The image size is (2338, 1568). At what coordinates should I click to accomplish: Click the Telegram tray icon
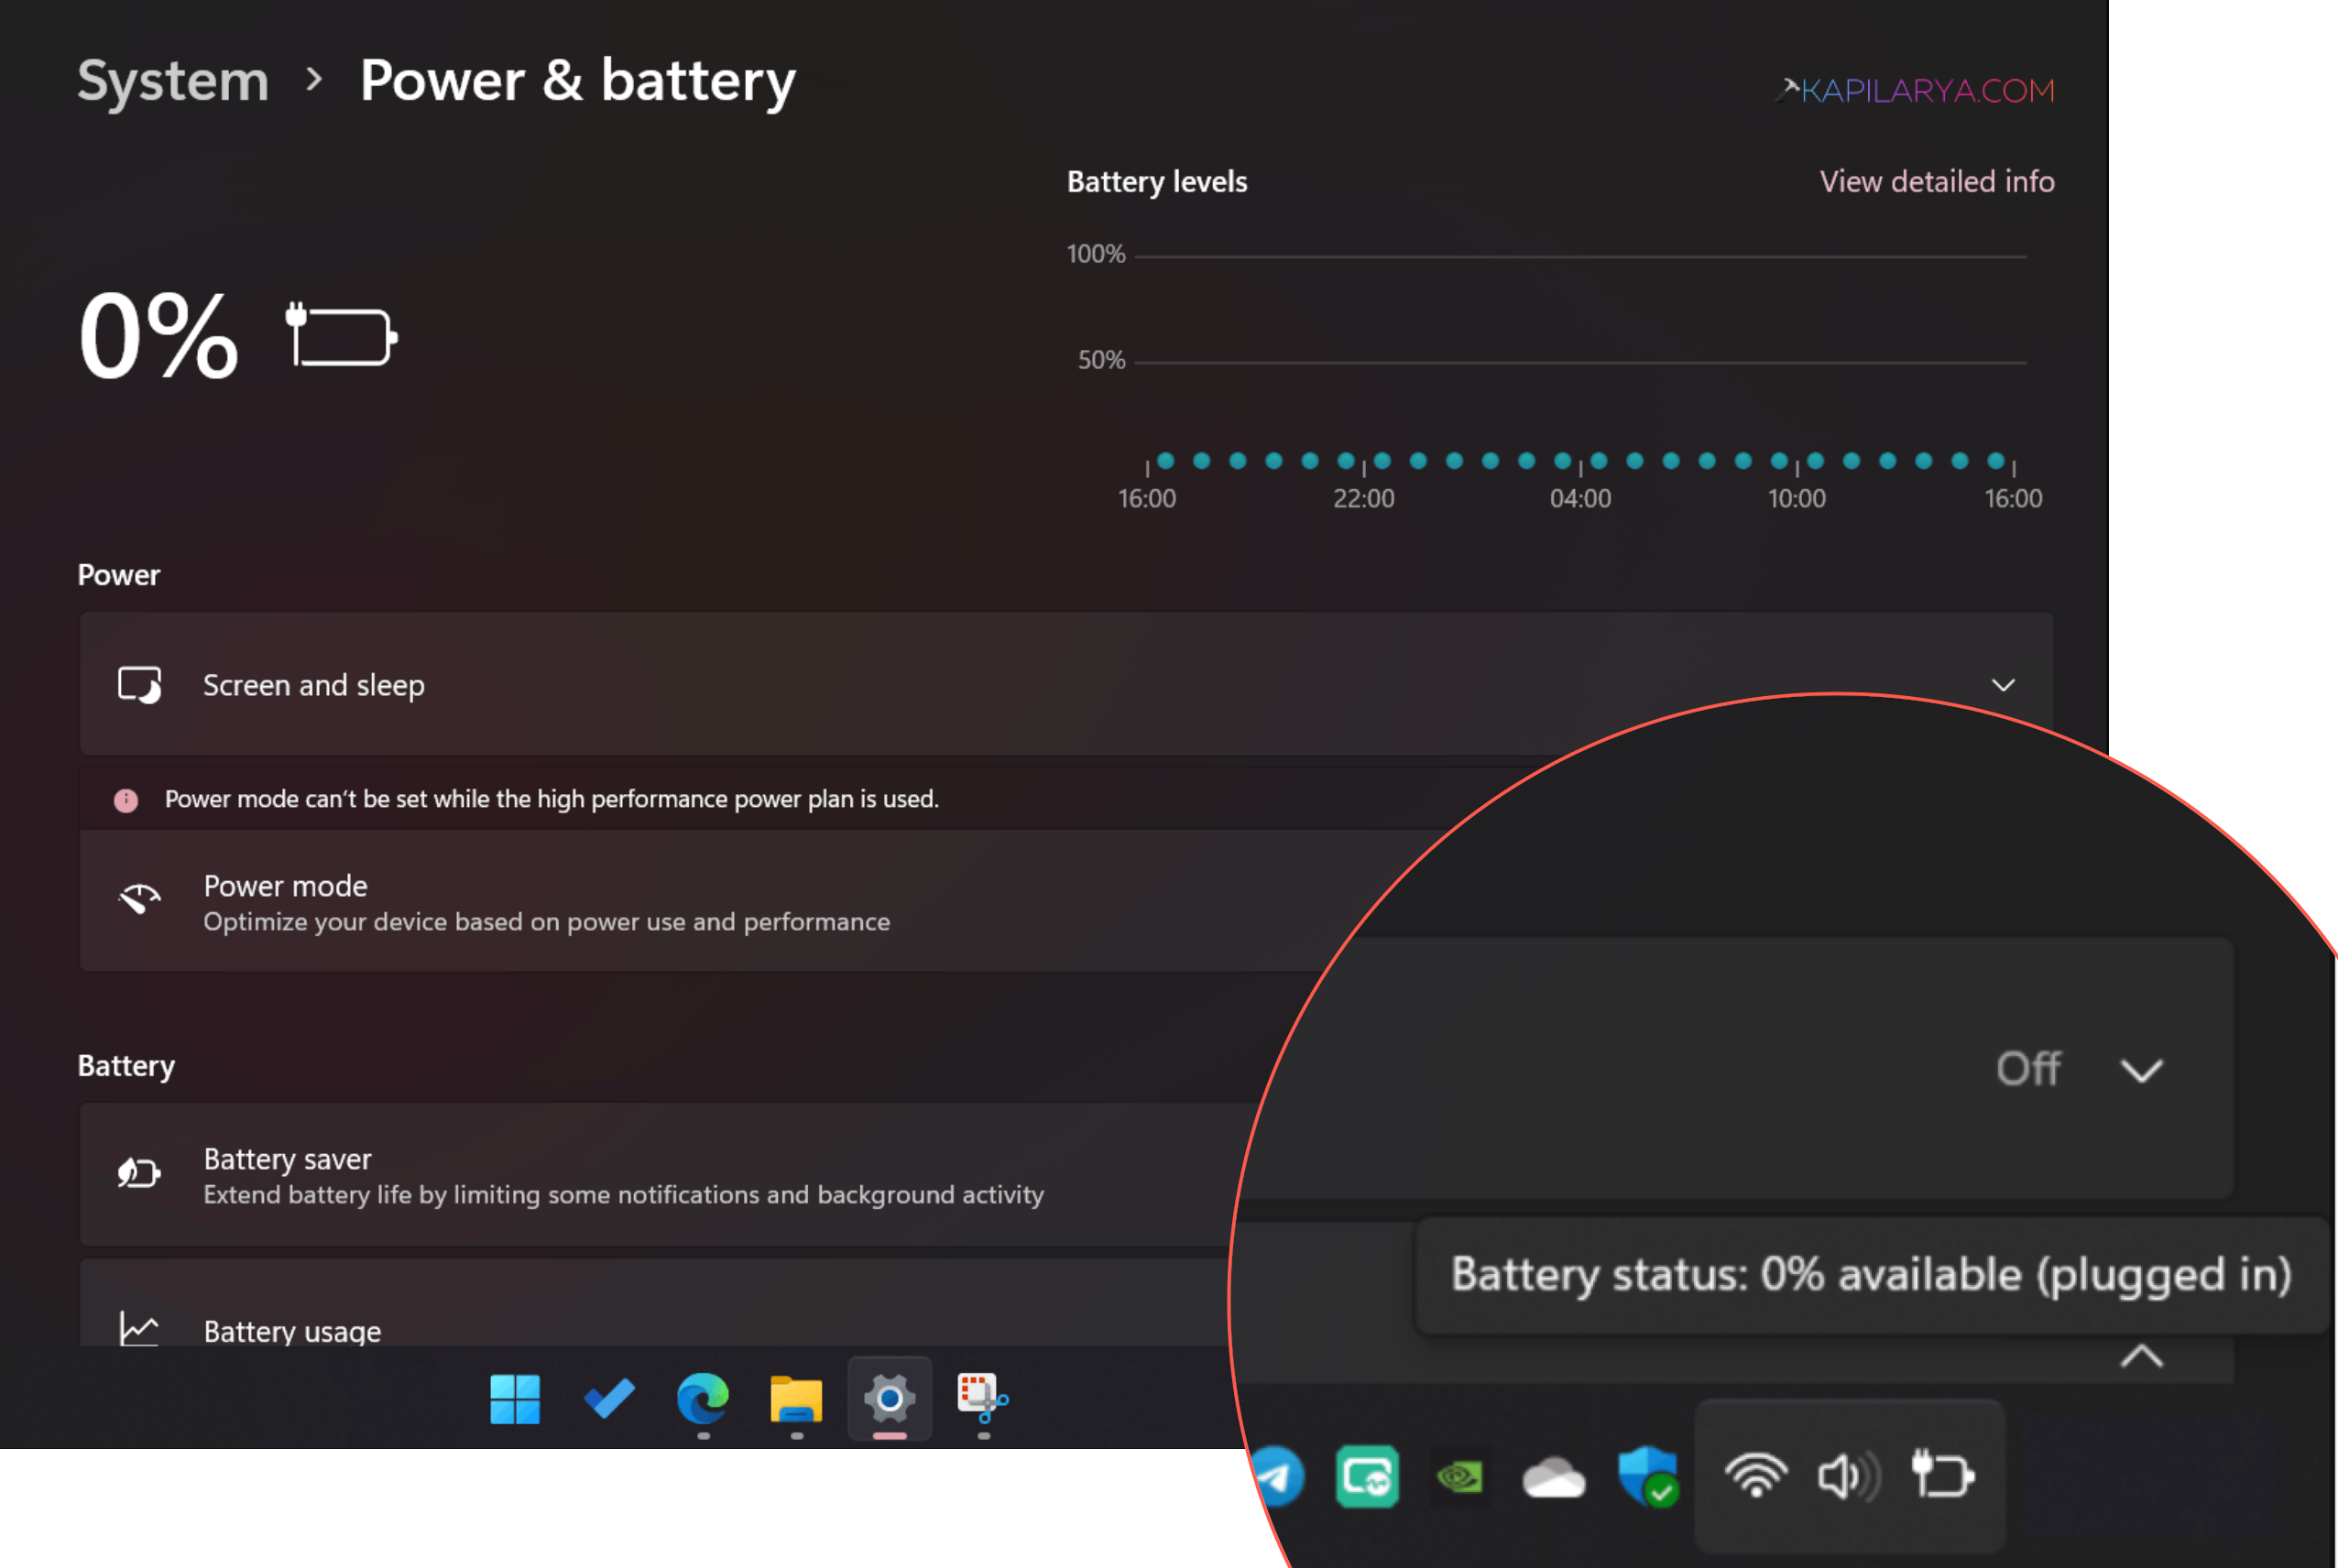[1277, 1476]
